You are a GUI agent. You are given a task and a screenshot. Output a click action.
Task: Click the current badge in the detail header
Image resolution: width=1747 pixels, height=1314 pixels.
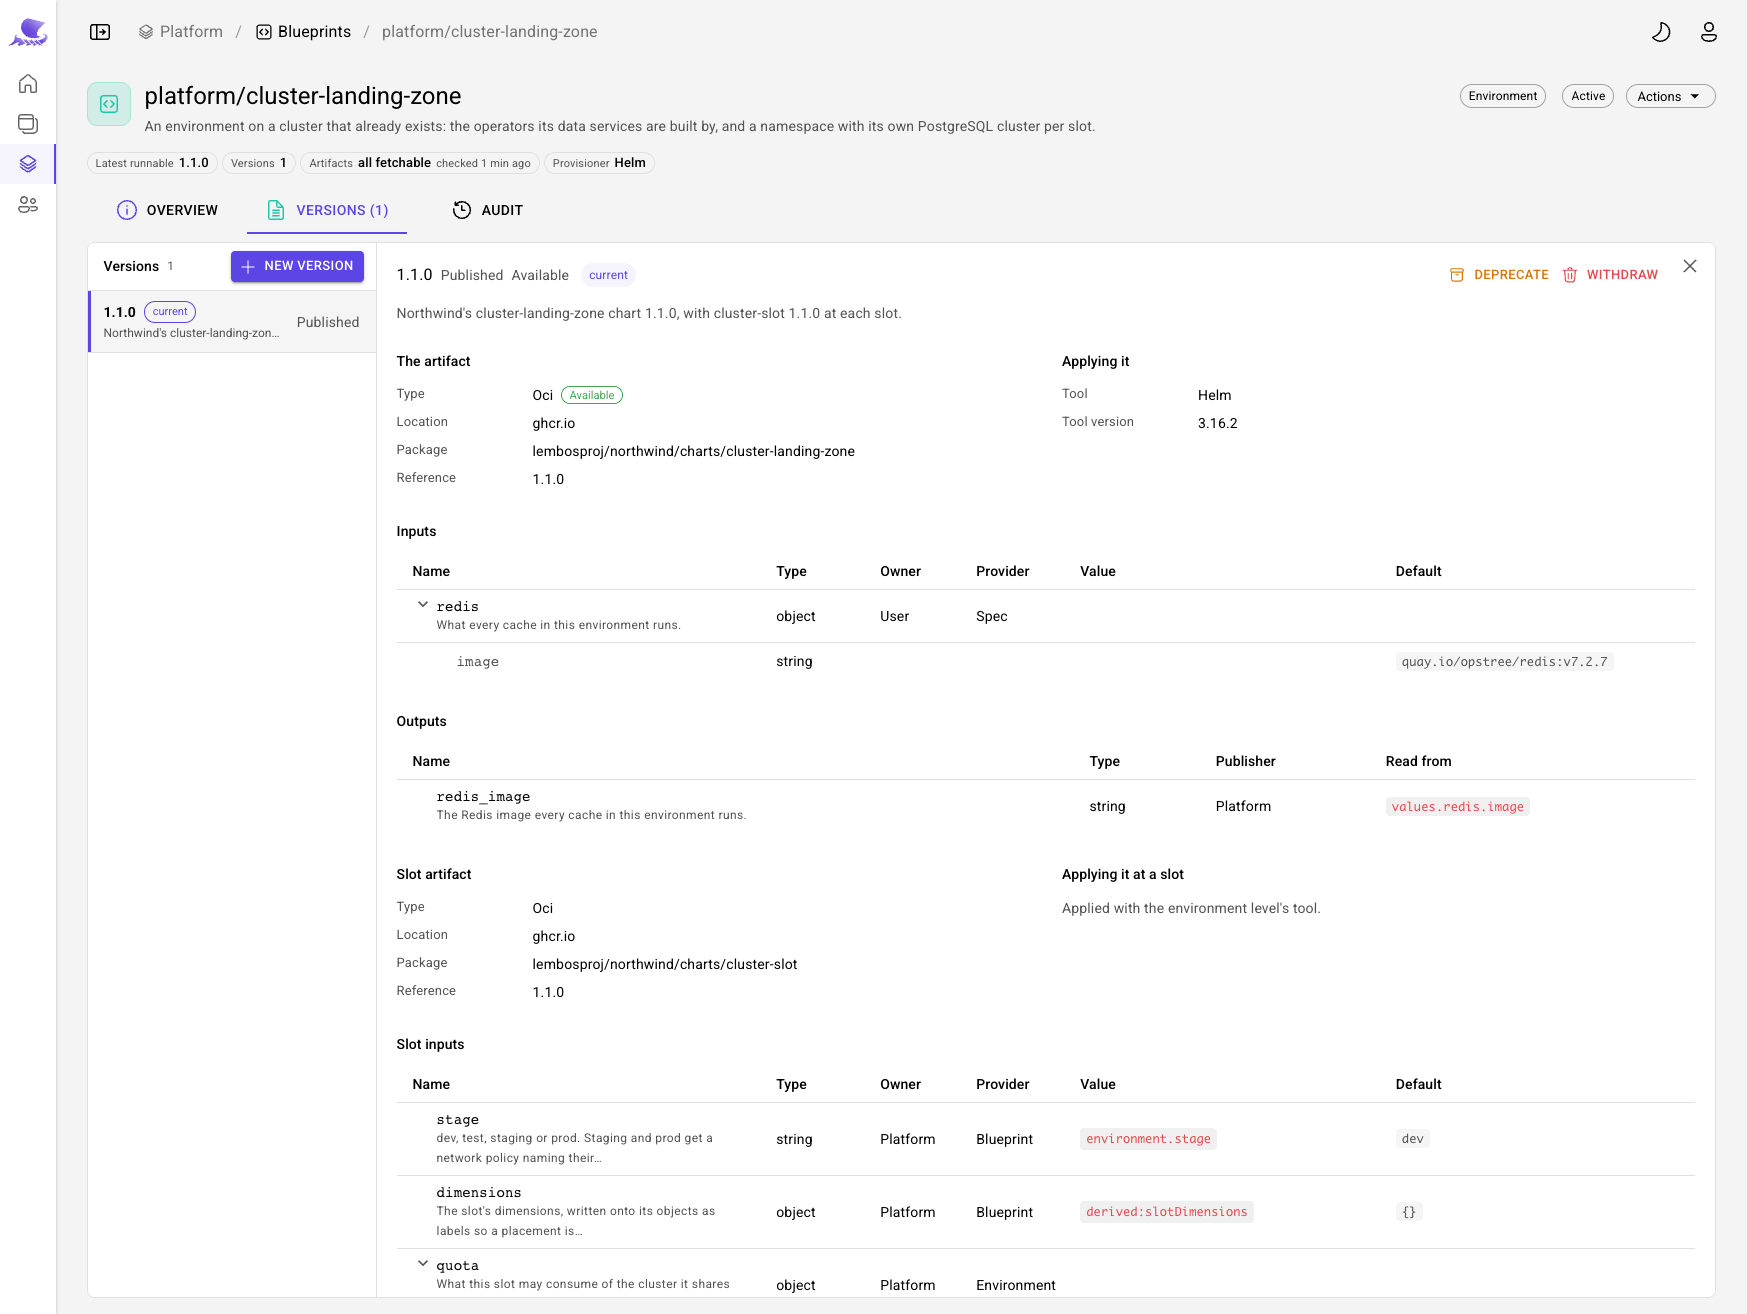608,275
